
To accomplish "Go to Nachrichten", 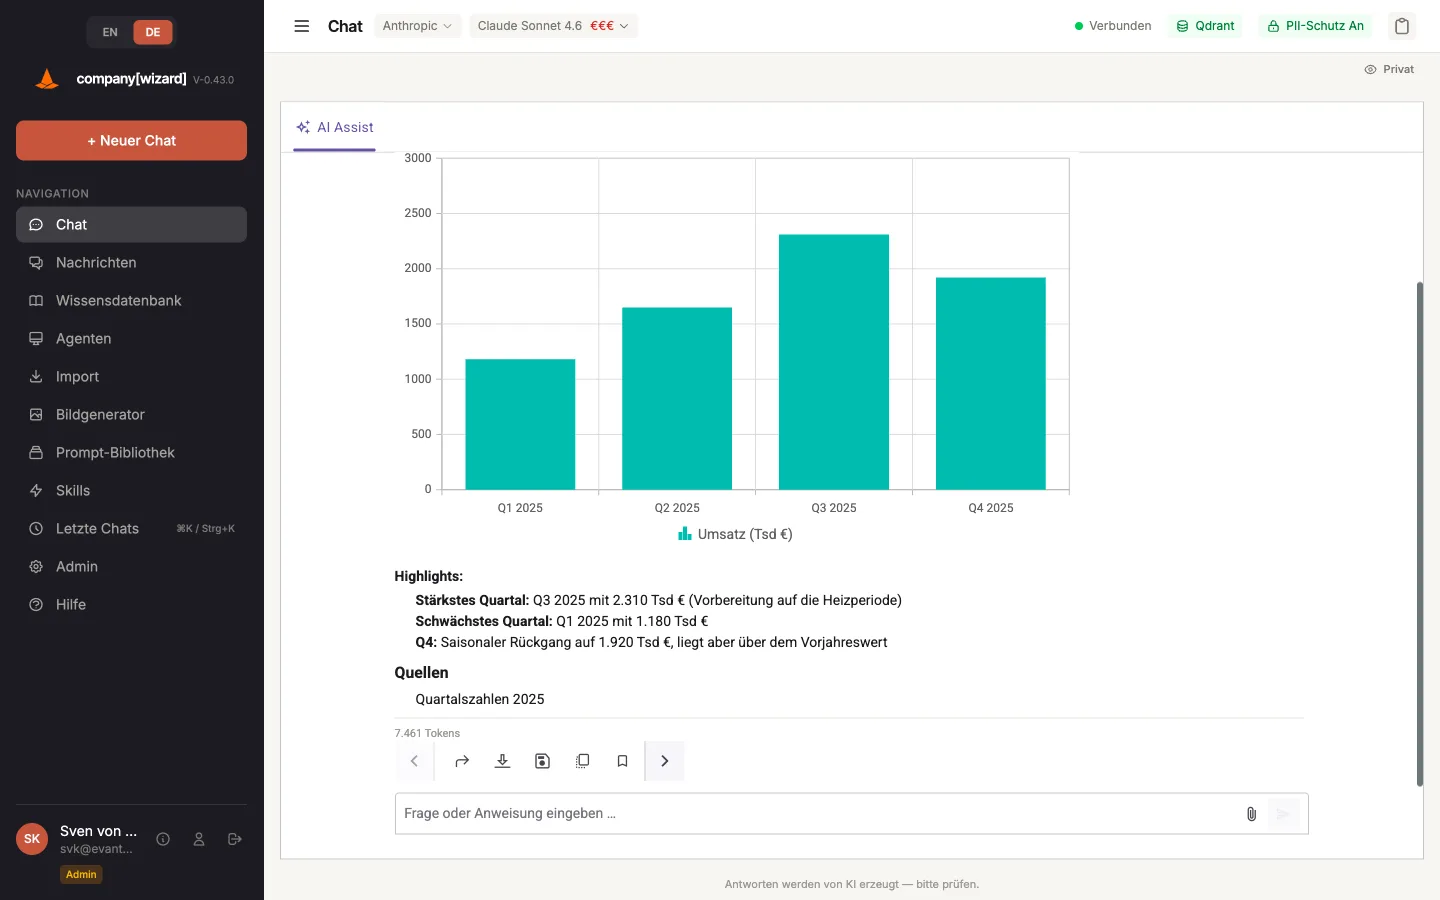I will tap(131, 263).
